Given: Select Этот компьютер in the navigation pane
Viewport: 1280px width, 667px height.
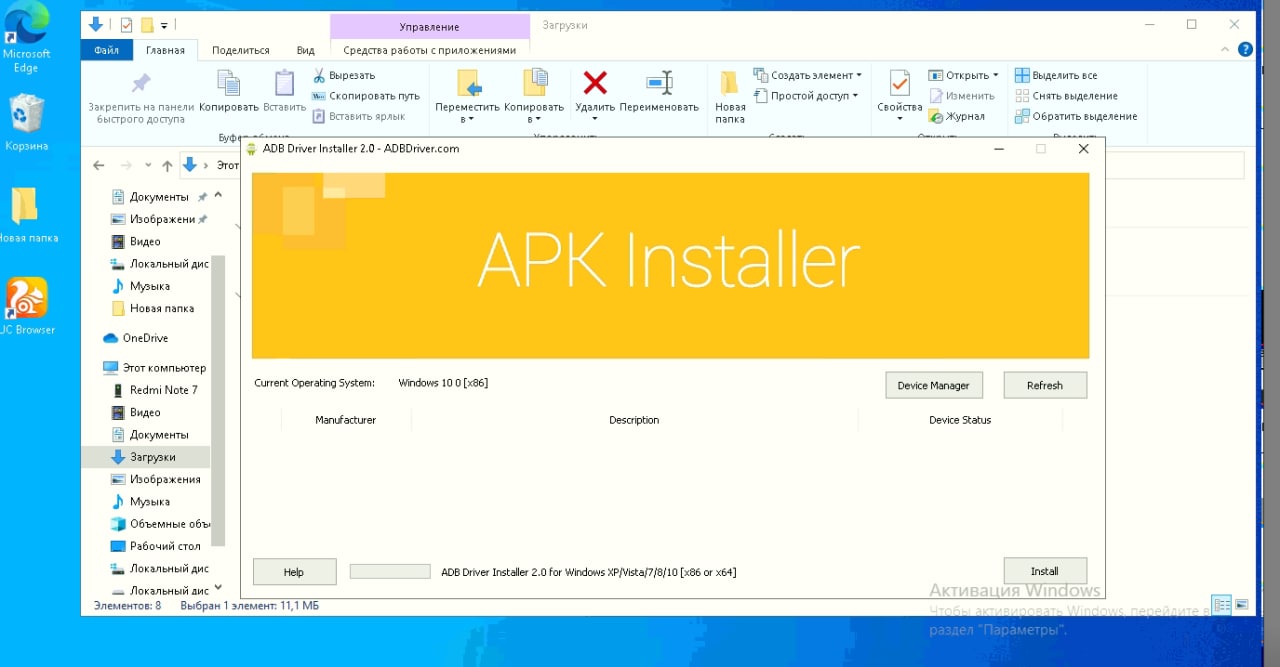Looking at the screenshot, I should tap(164, 368).
